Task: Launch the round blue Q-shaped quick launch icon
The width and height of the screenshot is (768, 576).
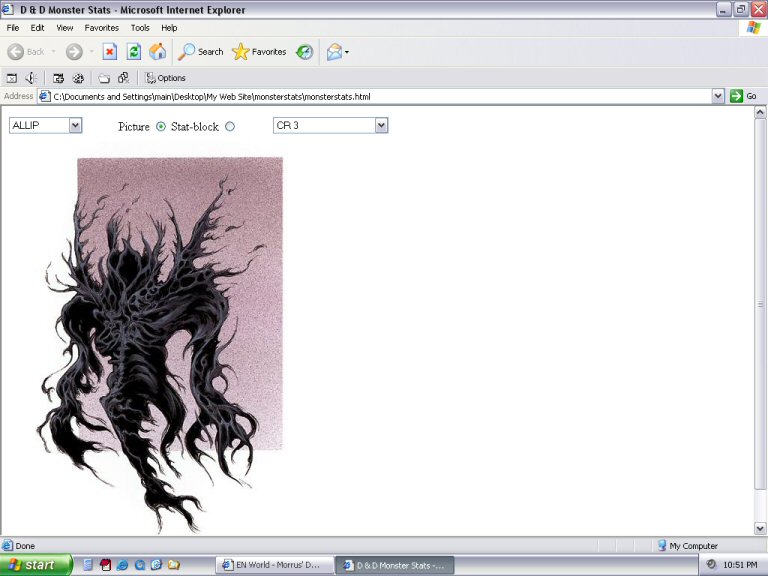Action: [140, 565]
